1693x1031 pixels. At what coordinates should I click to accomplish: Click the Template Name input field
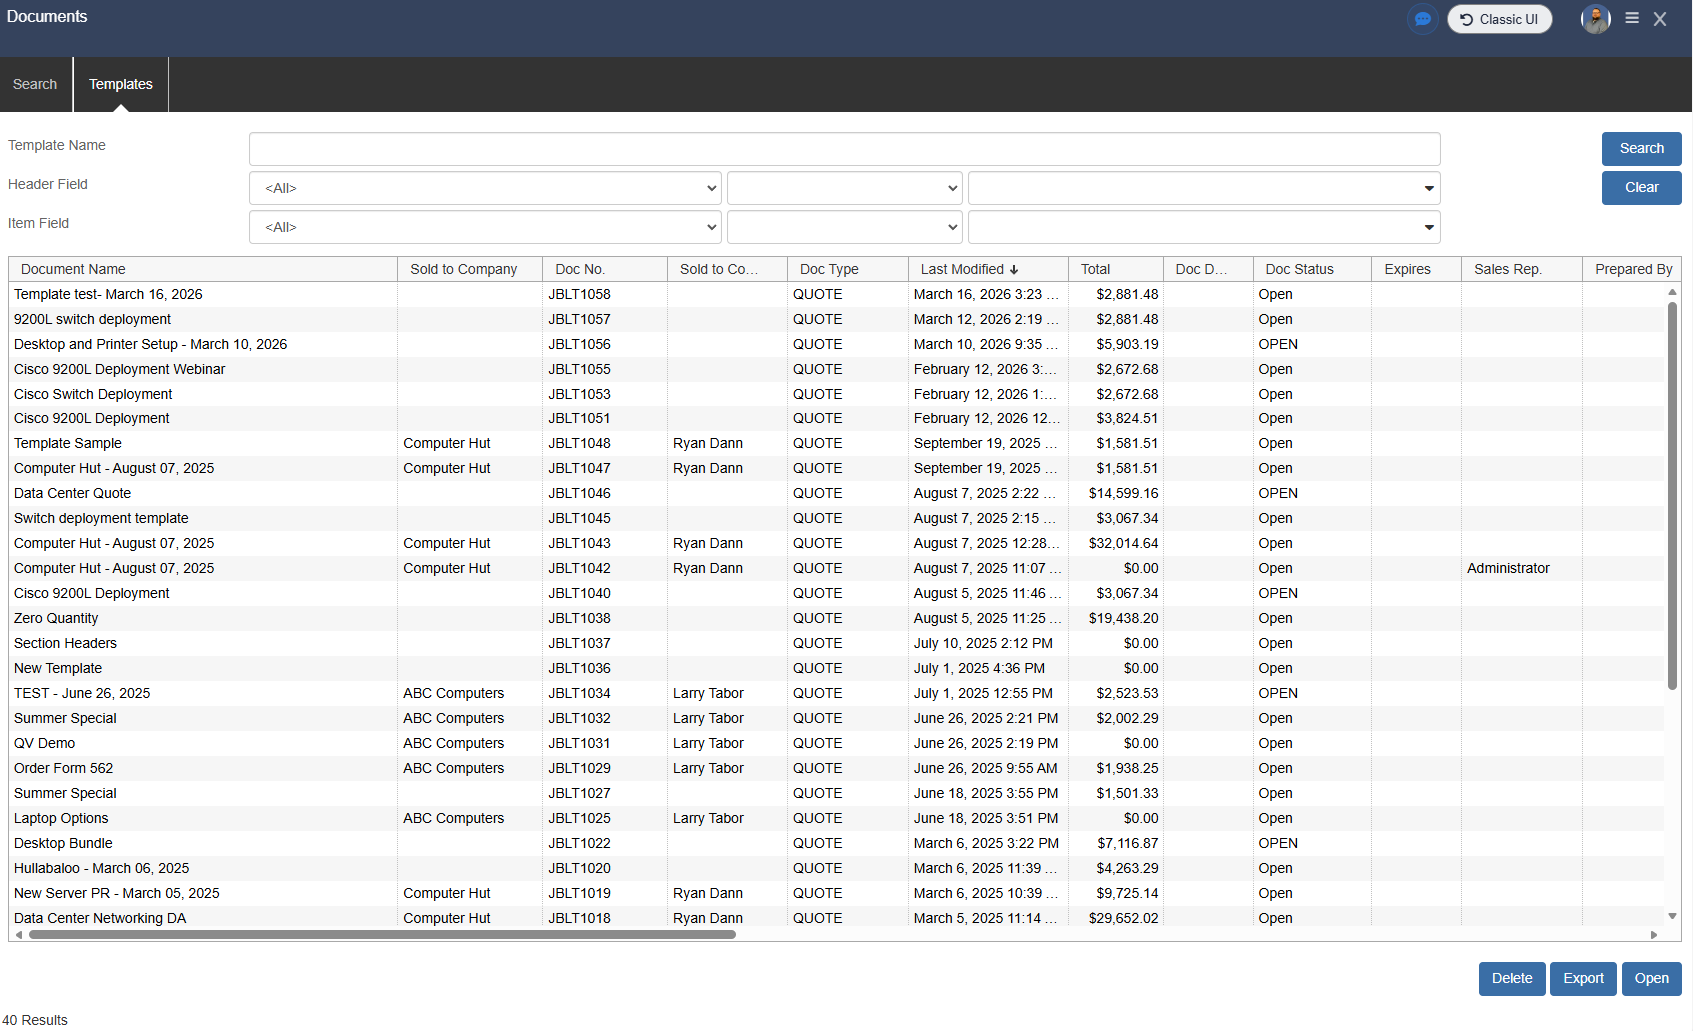click(844, 149)
